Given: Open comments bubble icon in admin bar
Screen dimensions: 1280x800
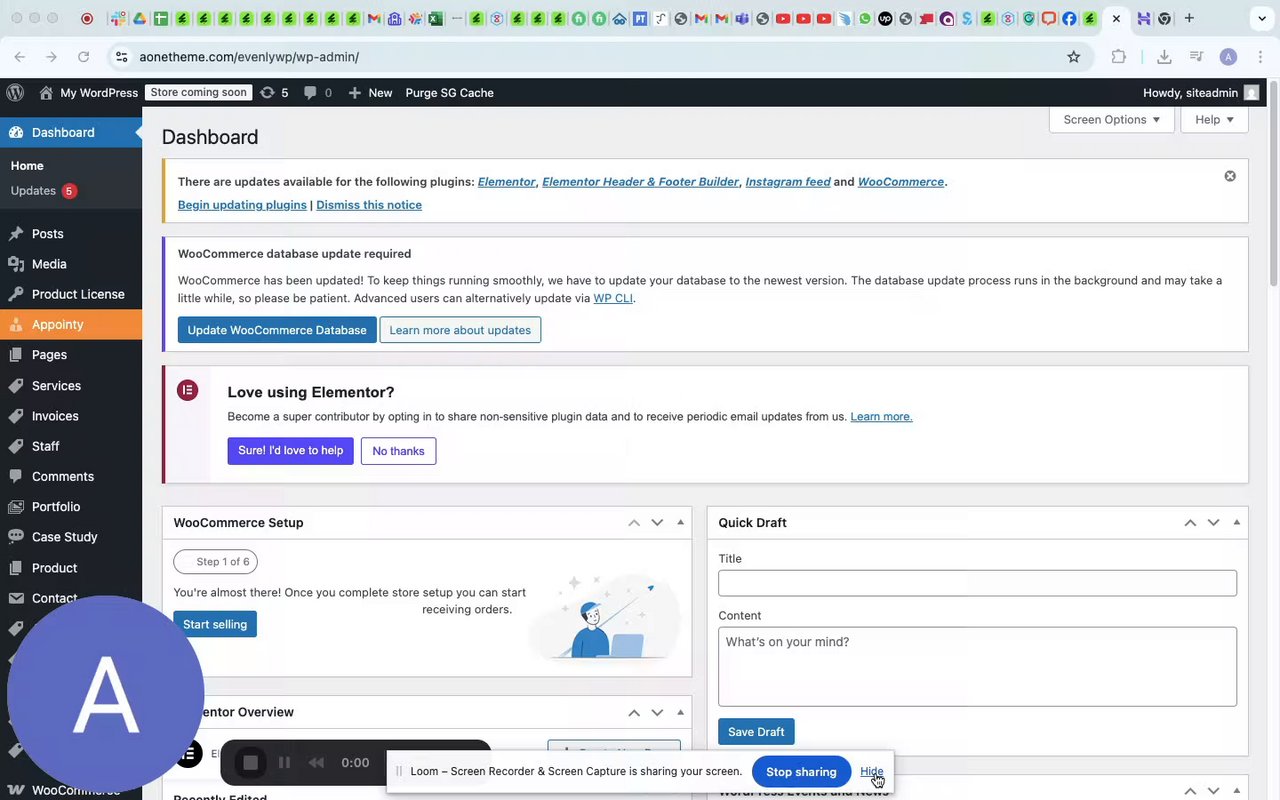Looking at the screenshot, I should tap(317, 92).
